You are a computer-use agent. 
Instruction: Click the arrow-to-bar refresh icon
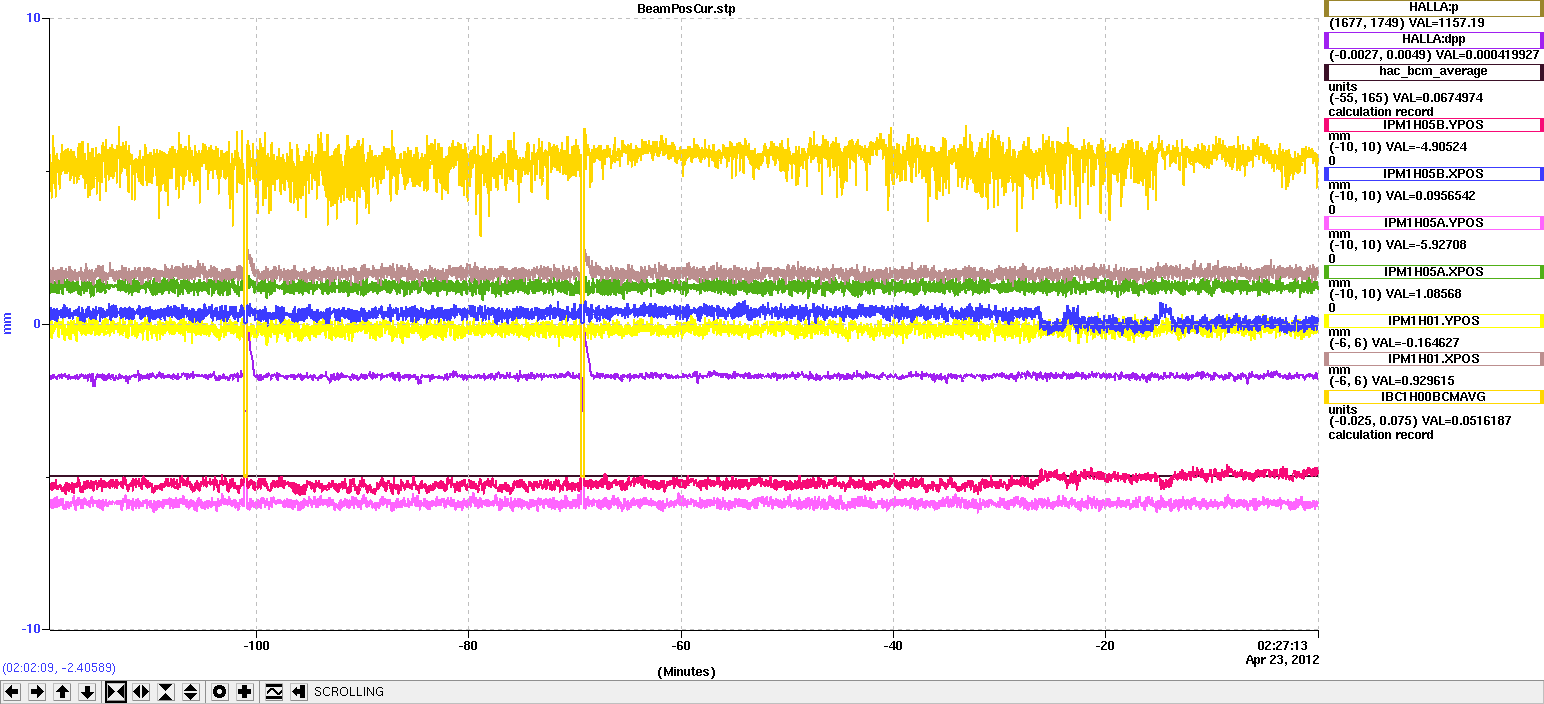click(x=298, y=692)
